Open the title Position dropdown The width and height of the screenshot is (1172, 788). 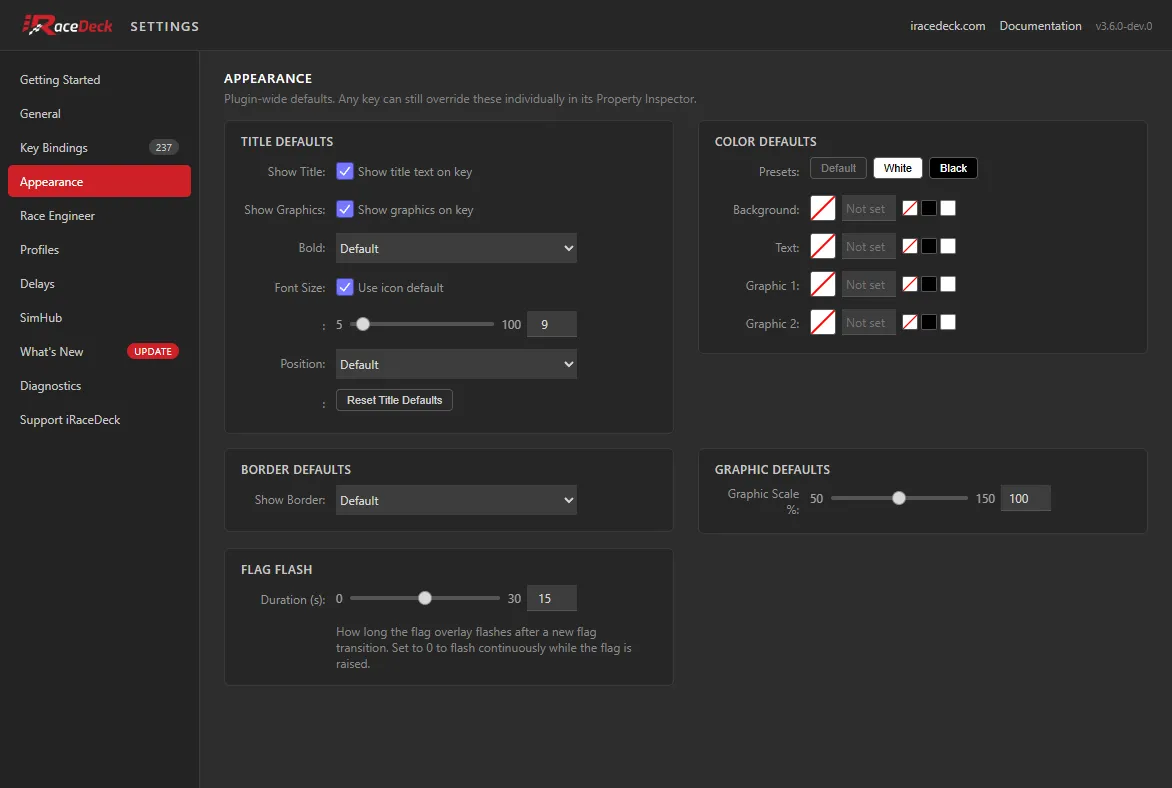coord(456,364)
